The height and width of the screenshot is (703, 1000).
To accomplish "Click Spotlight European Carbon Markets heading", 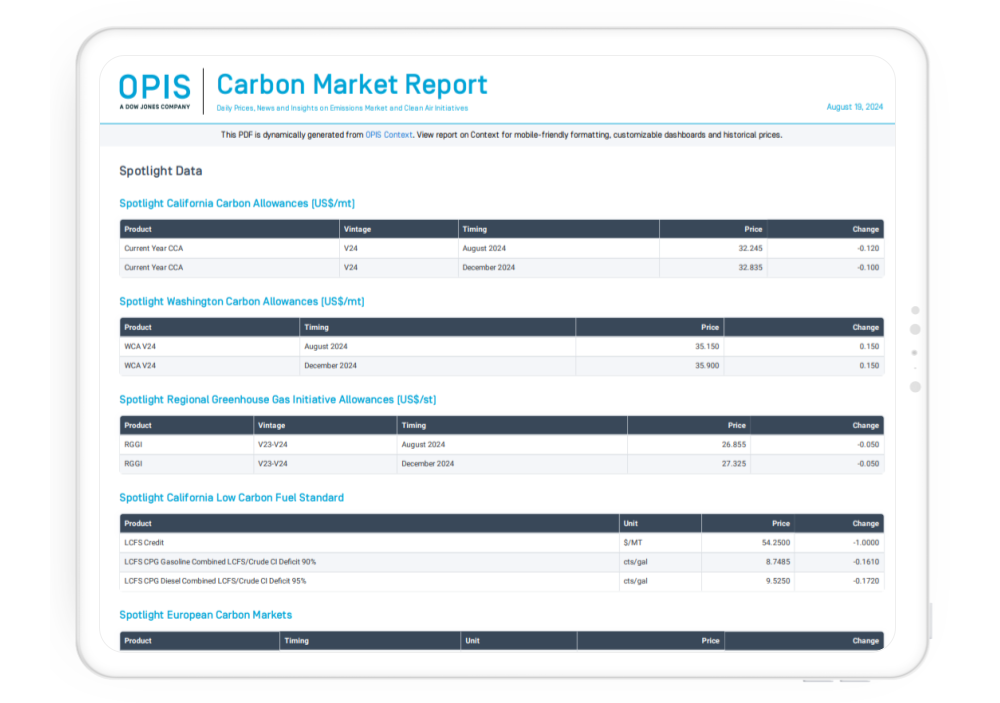I will click(205, 615).
